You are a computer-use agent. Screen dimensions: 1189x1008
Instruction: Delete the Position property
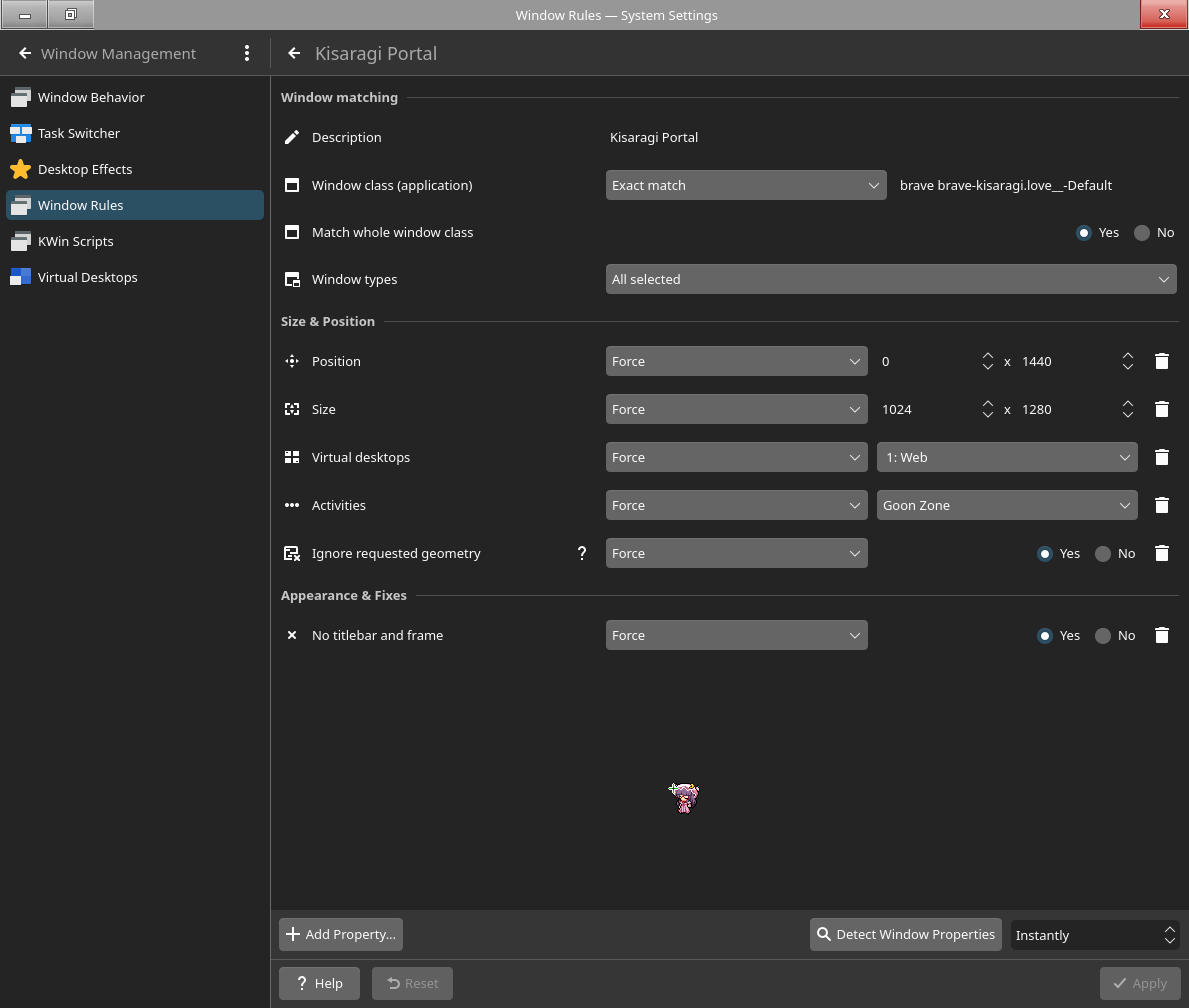coord(1162,361)
